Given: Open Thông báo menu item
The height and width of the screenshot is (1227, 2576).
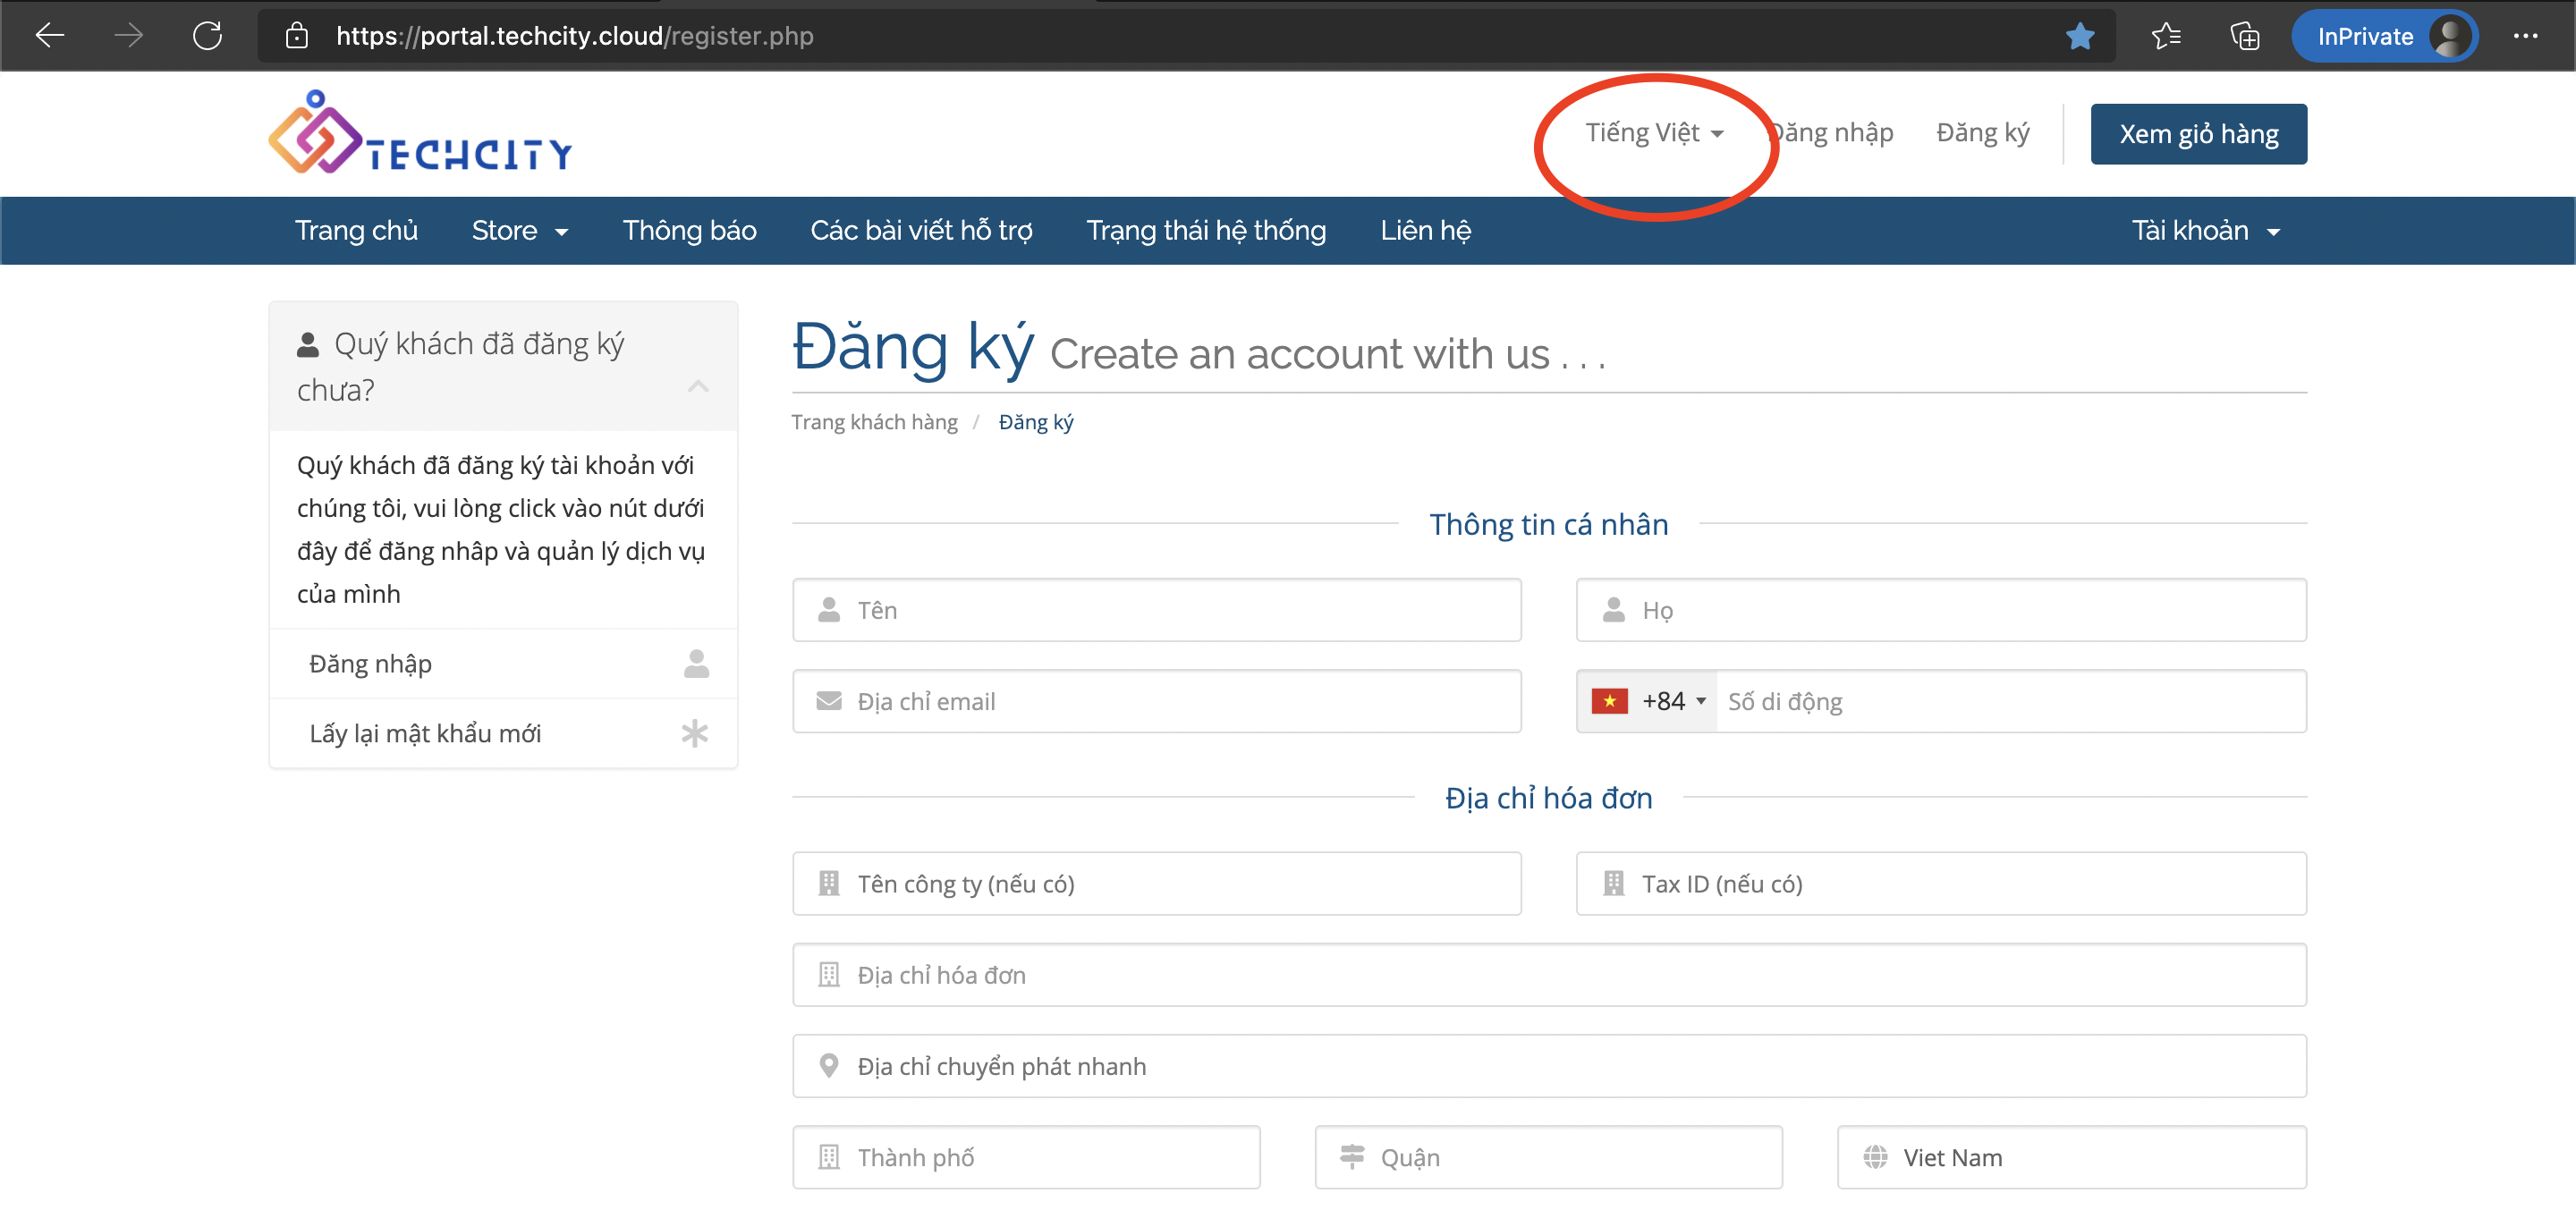Looking at the screenshot, I should [x=689, y=230].
